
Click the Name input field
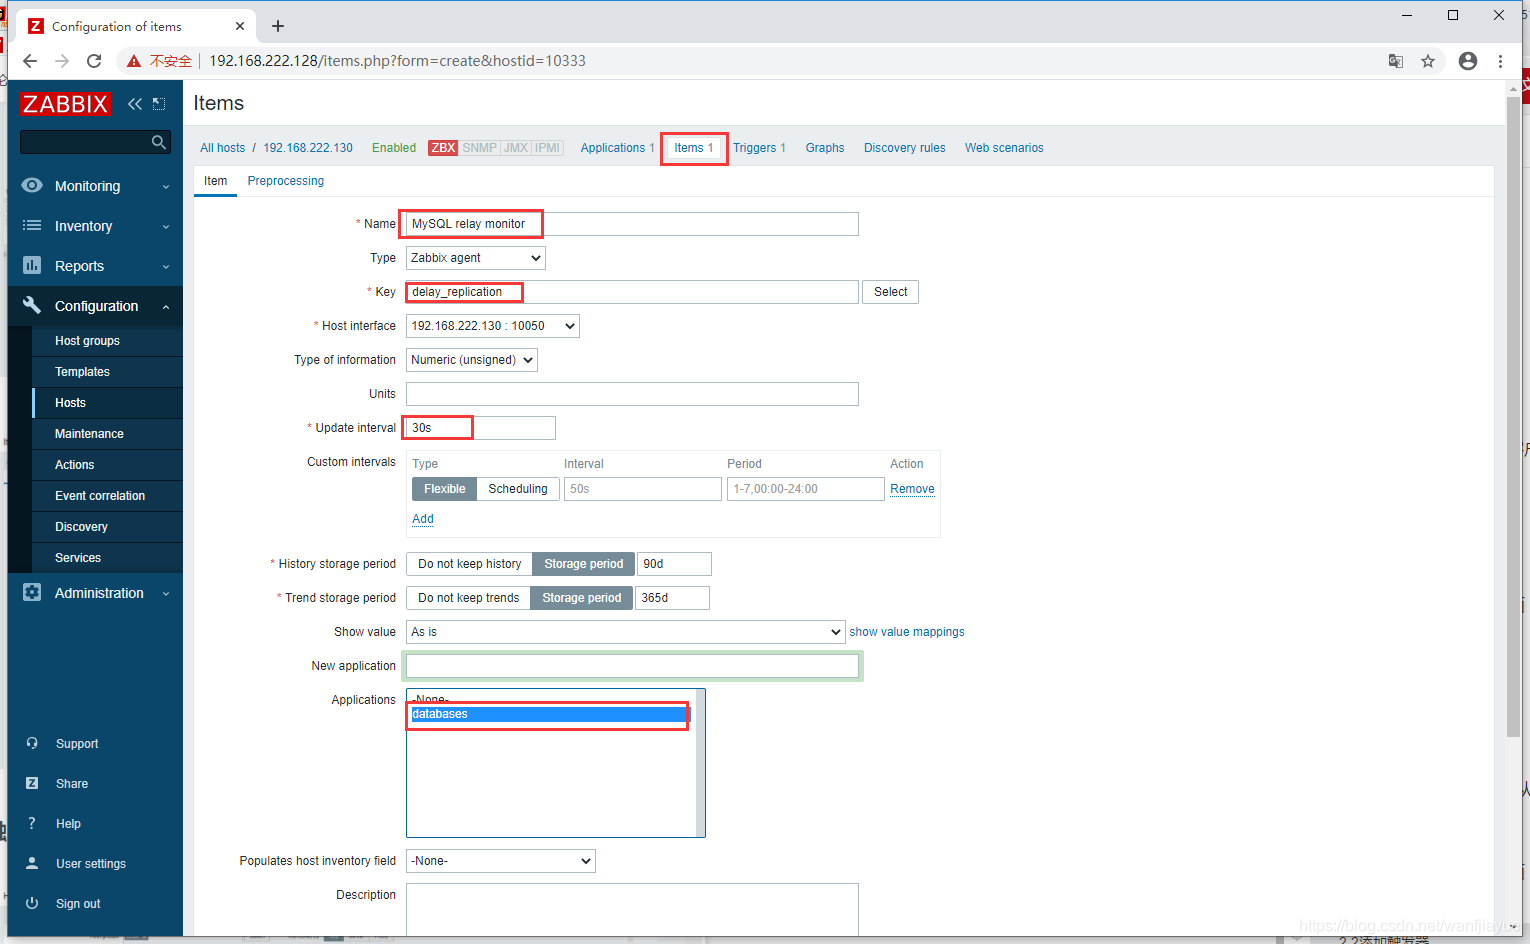[632, 224]
